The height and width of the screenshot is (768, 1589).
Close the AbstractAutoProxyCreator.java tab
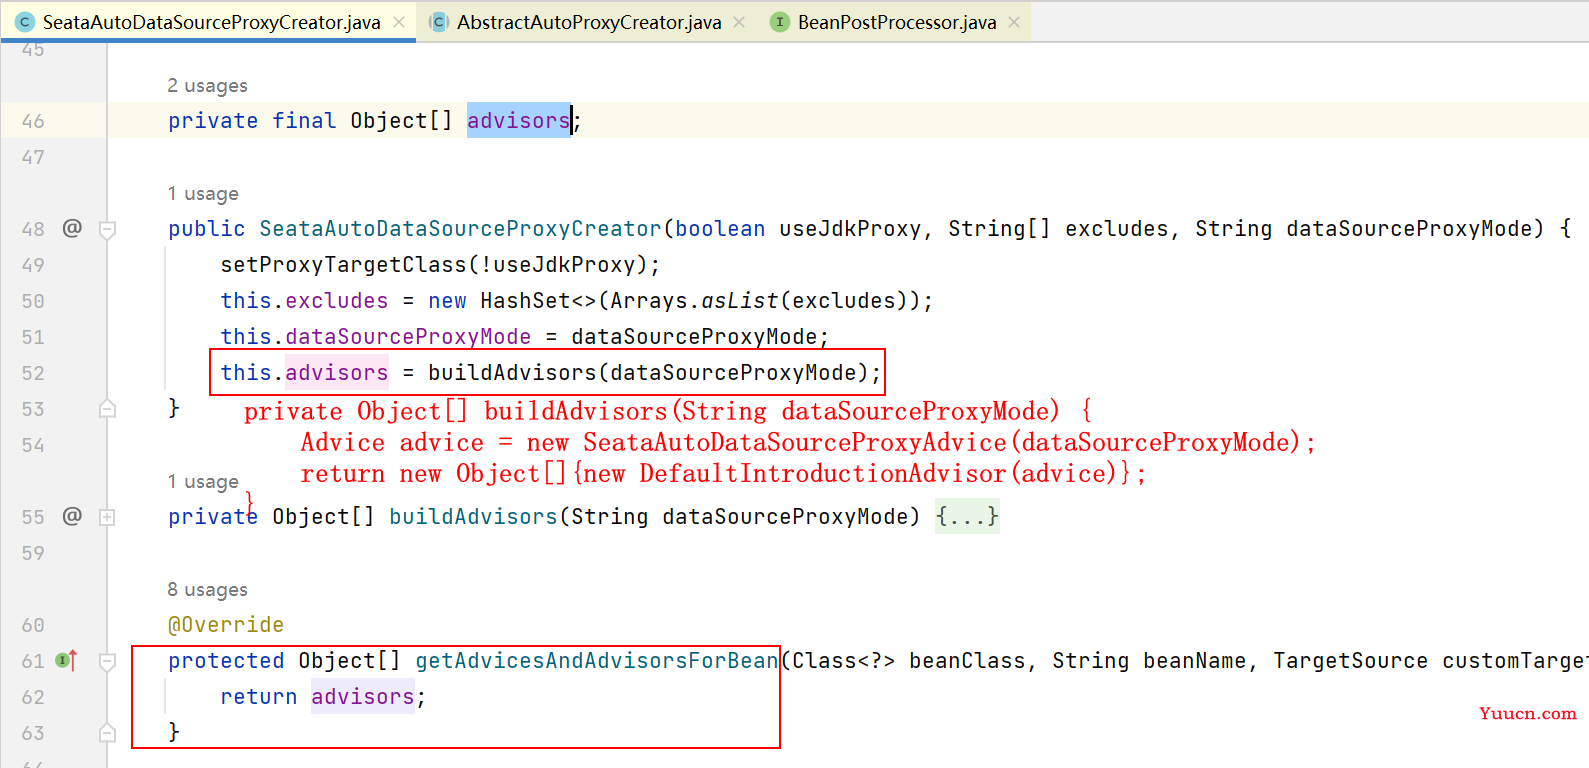click(739, 22)
